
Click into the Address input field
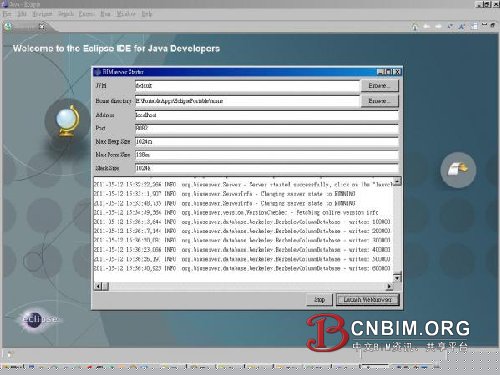tap(266, 115)
